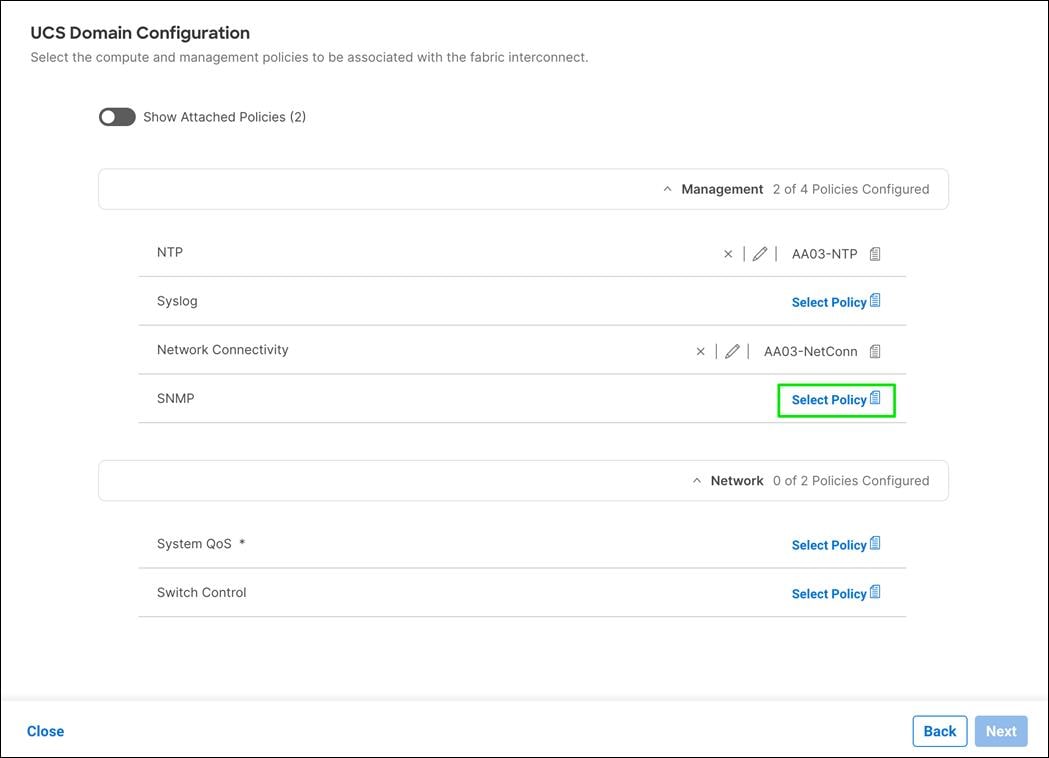Close the UCS Domain Configuration dialog

tap(45, 731)
